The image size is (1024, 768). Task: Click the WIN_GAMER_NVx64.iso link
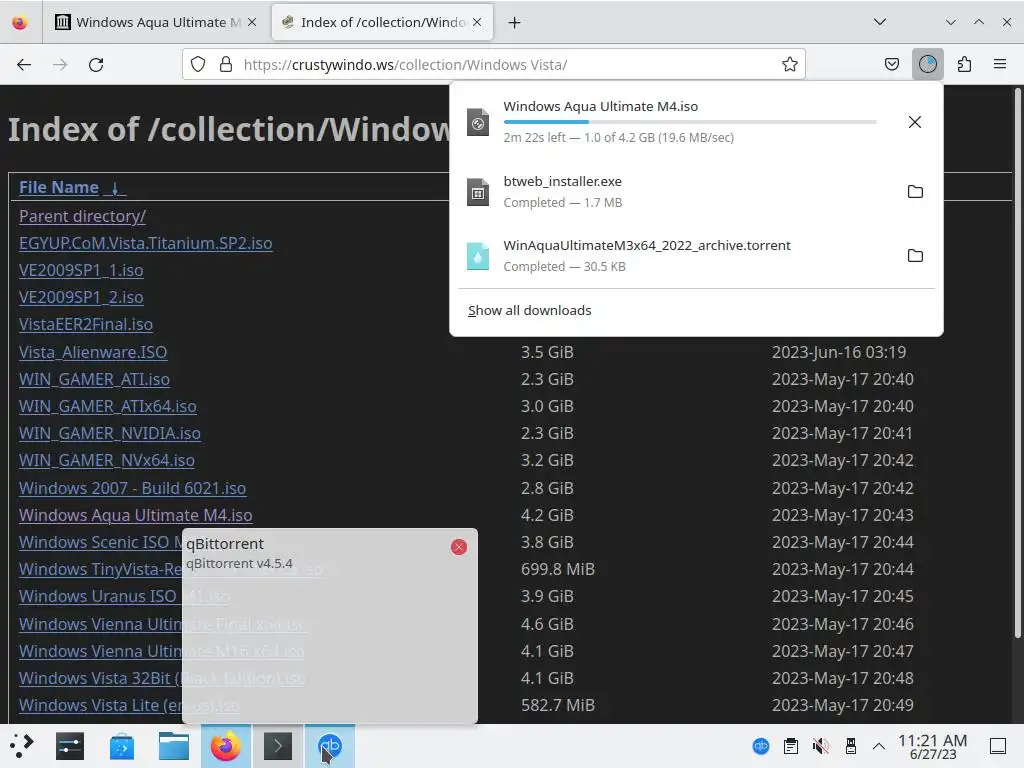coord(106,460)
